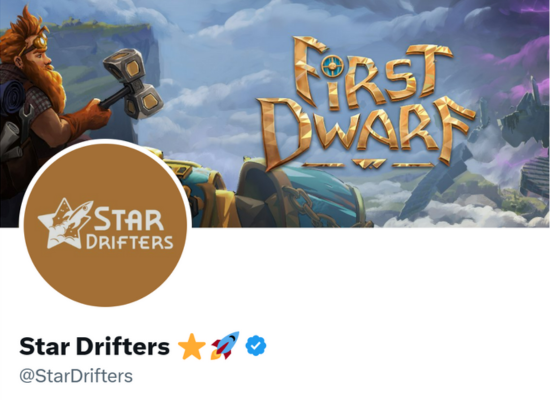Click the round shield in FIRST's letter I
This screenshot has width=550, height=400.
click(x=332, y=66)
